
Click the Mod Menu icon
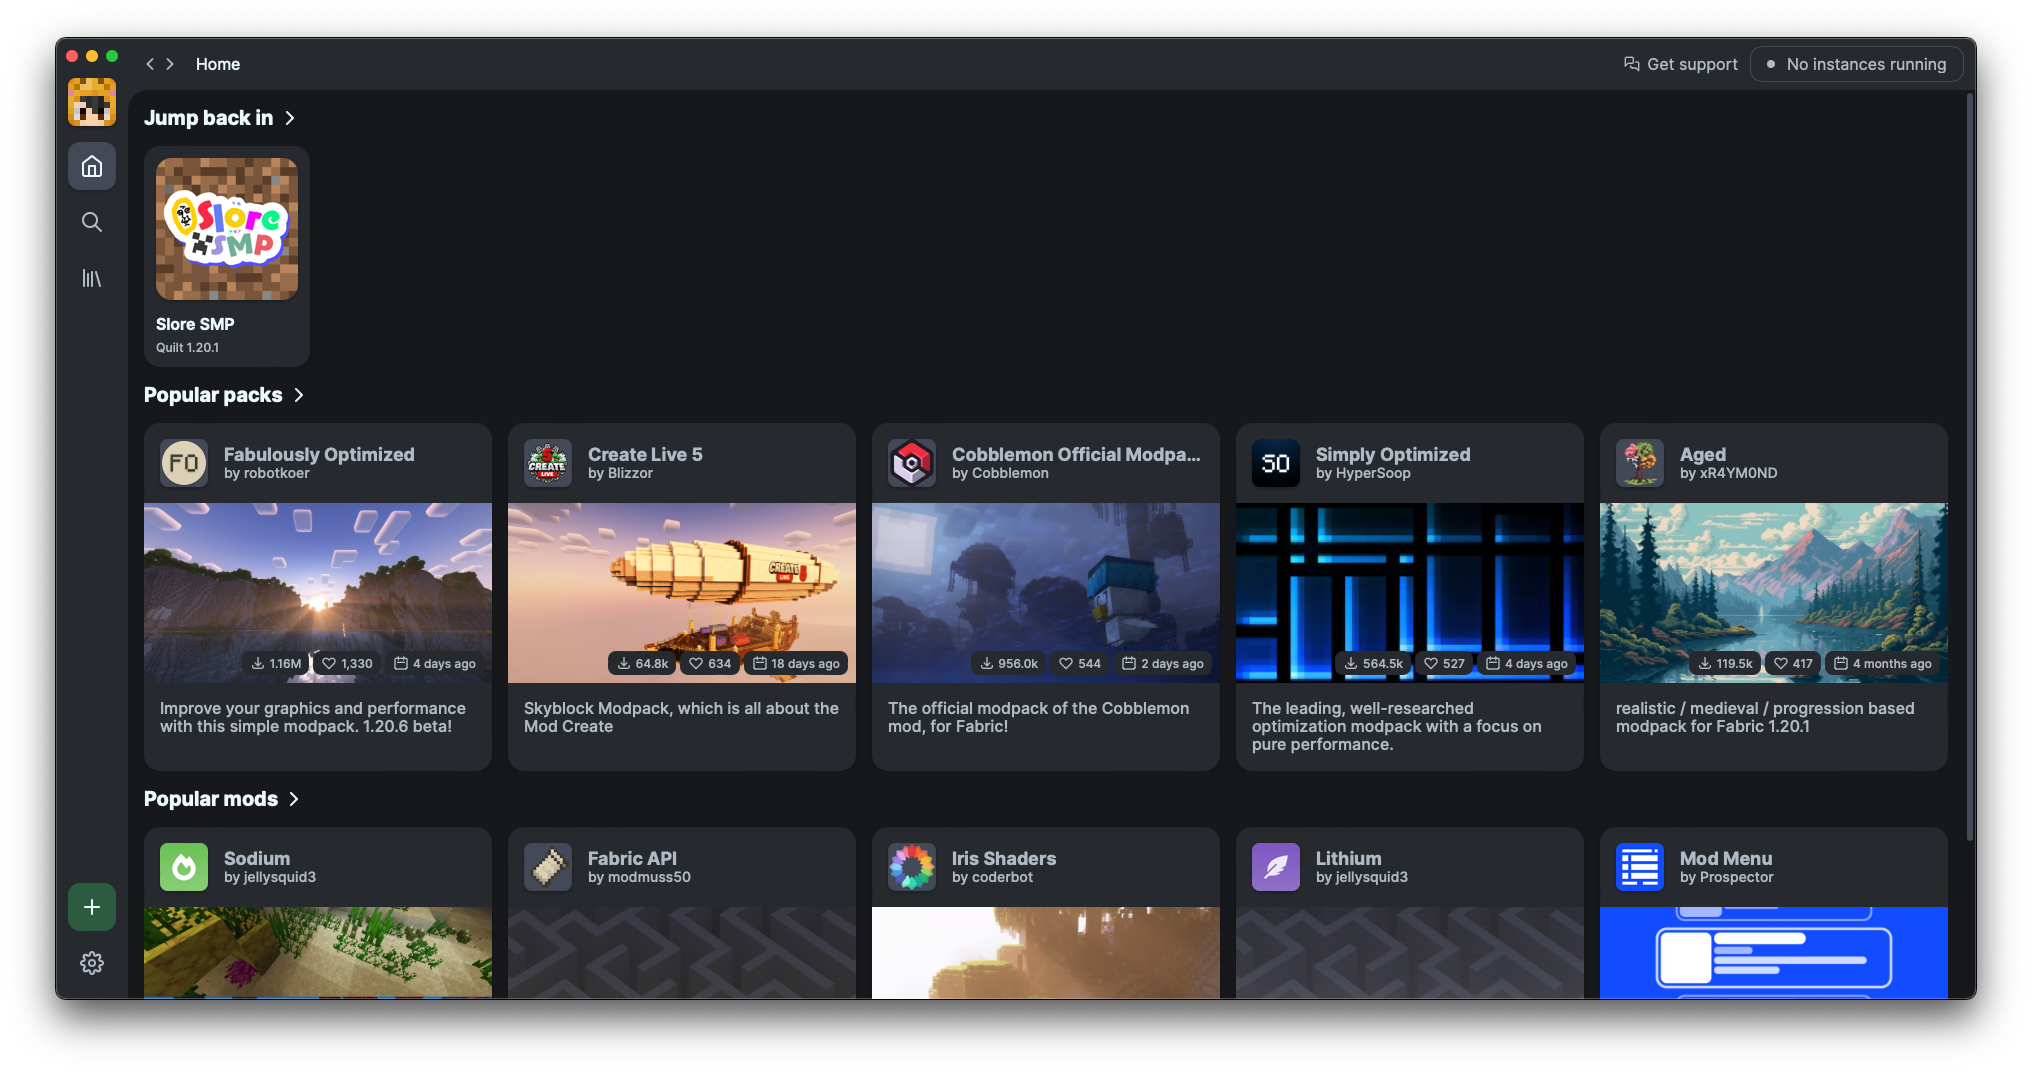click(x=1640, y=867)
